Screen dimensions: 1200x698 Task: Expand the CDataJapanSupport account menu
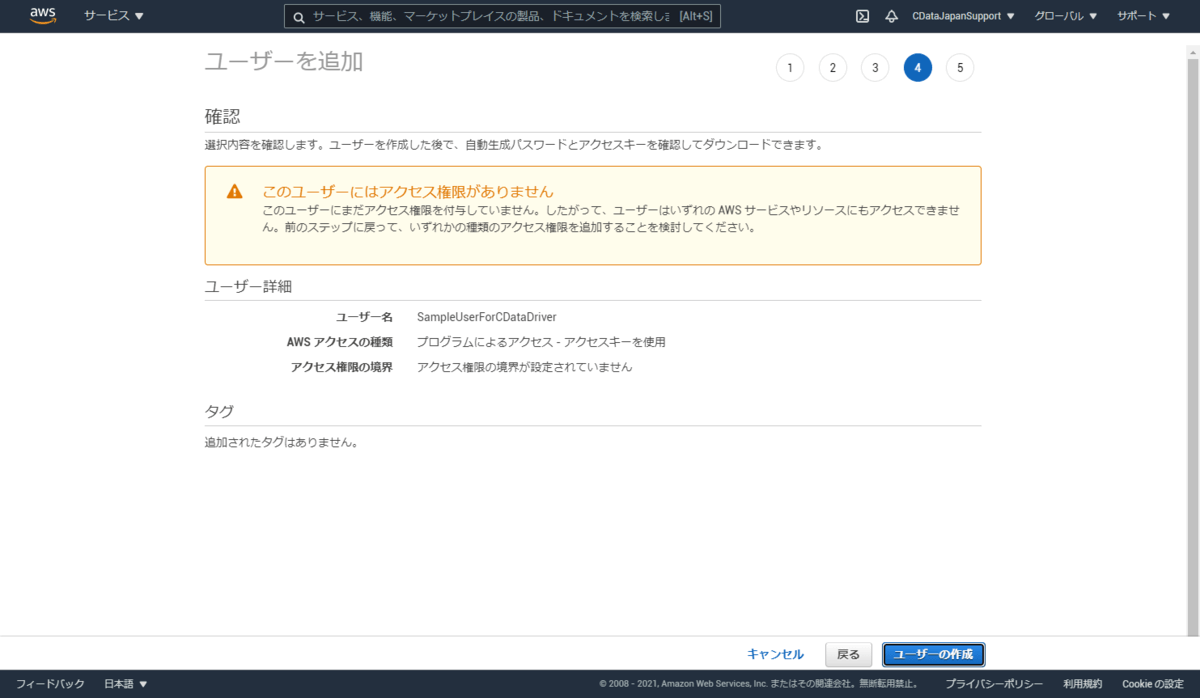(x=963, y=16)
